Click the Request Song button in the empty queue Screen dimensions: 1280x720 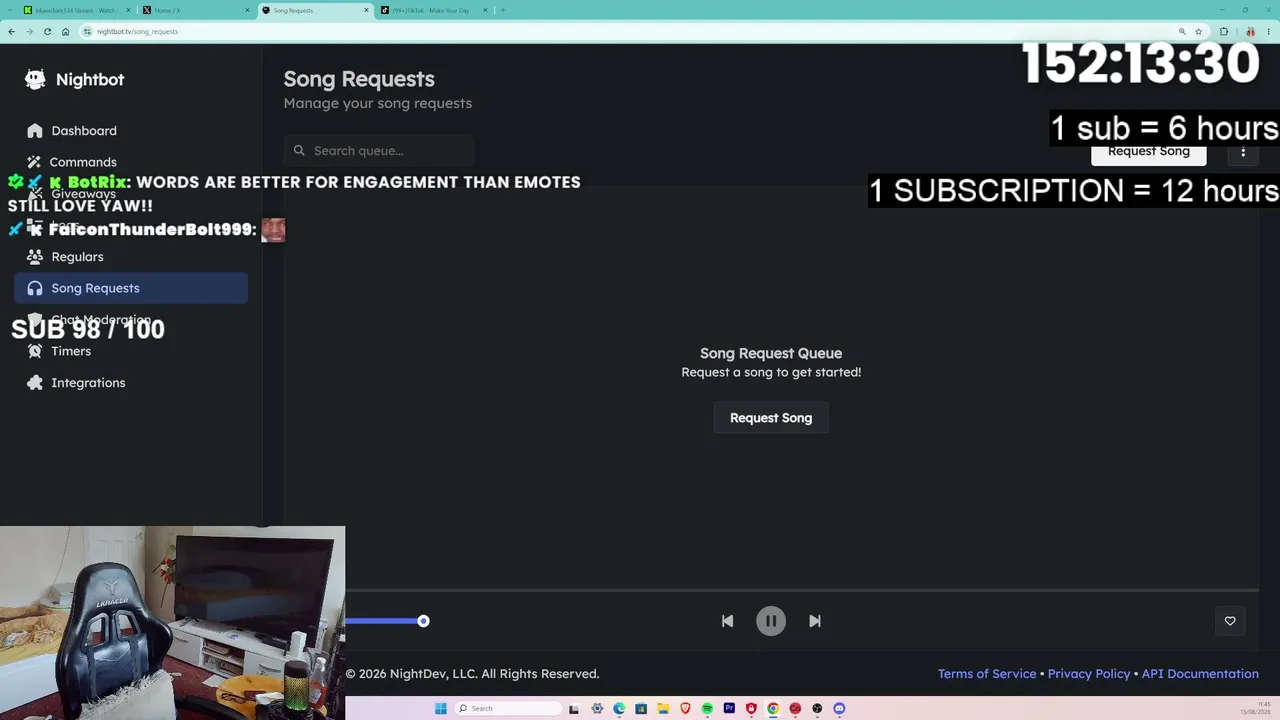point(771,418)
